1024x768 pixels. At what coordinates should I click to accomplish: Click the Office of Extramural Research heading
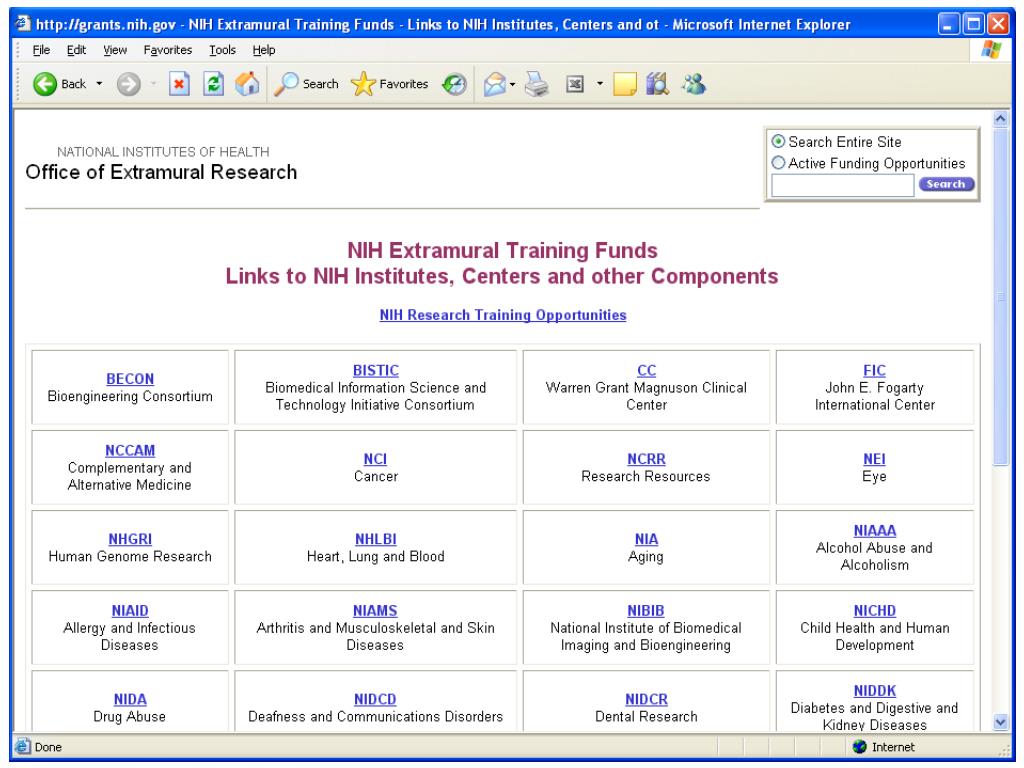click(161, 172)
